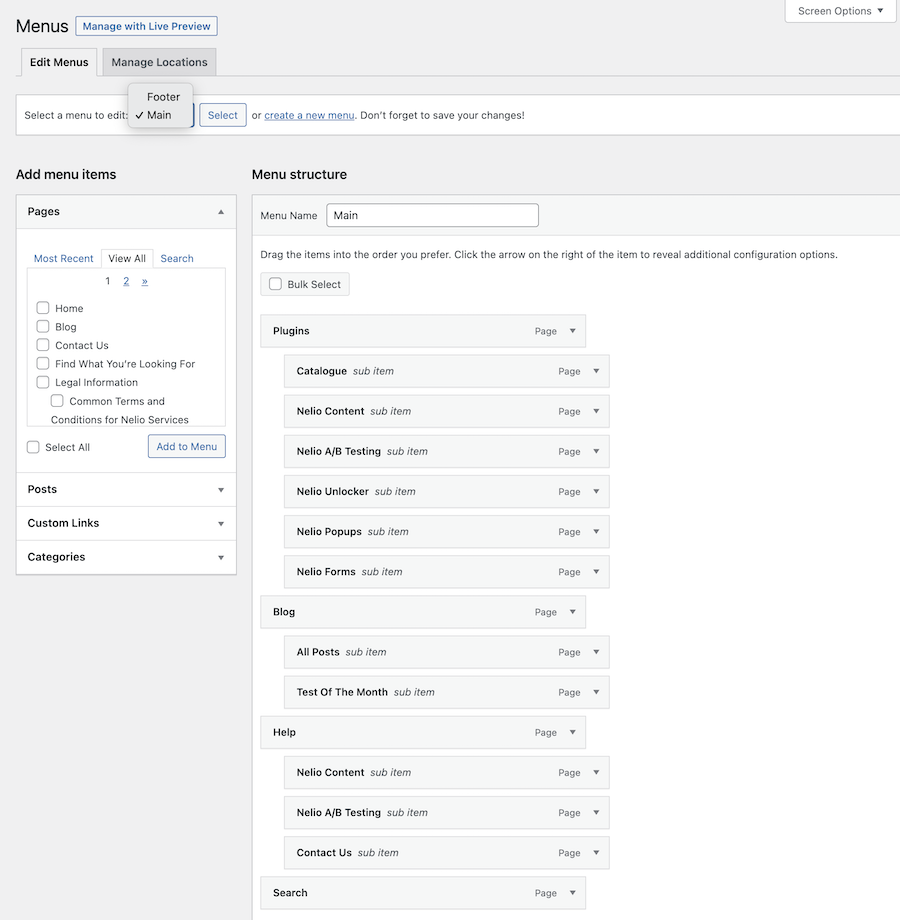Click the All Posts sub item label
900x920 pixels.
pyautogui.click(x=318, y=652)
